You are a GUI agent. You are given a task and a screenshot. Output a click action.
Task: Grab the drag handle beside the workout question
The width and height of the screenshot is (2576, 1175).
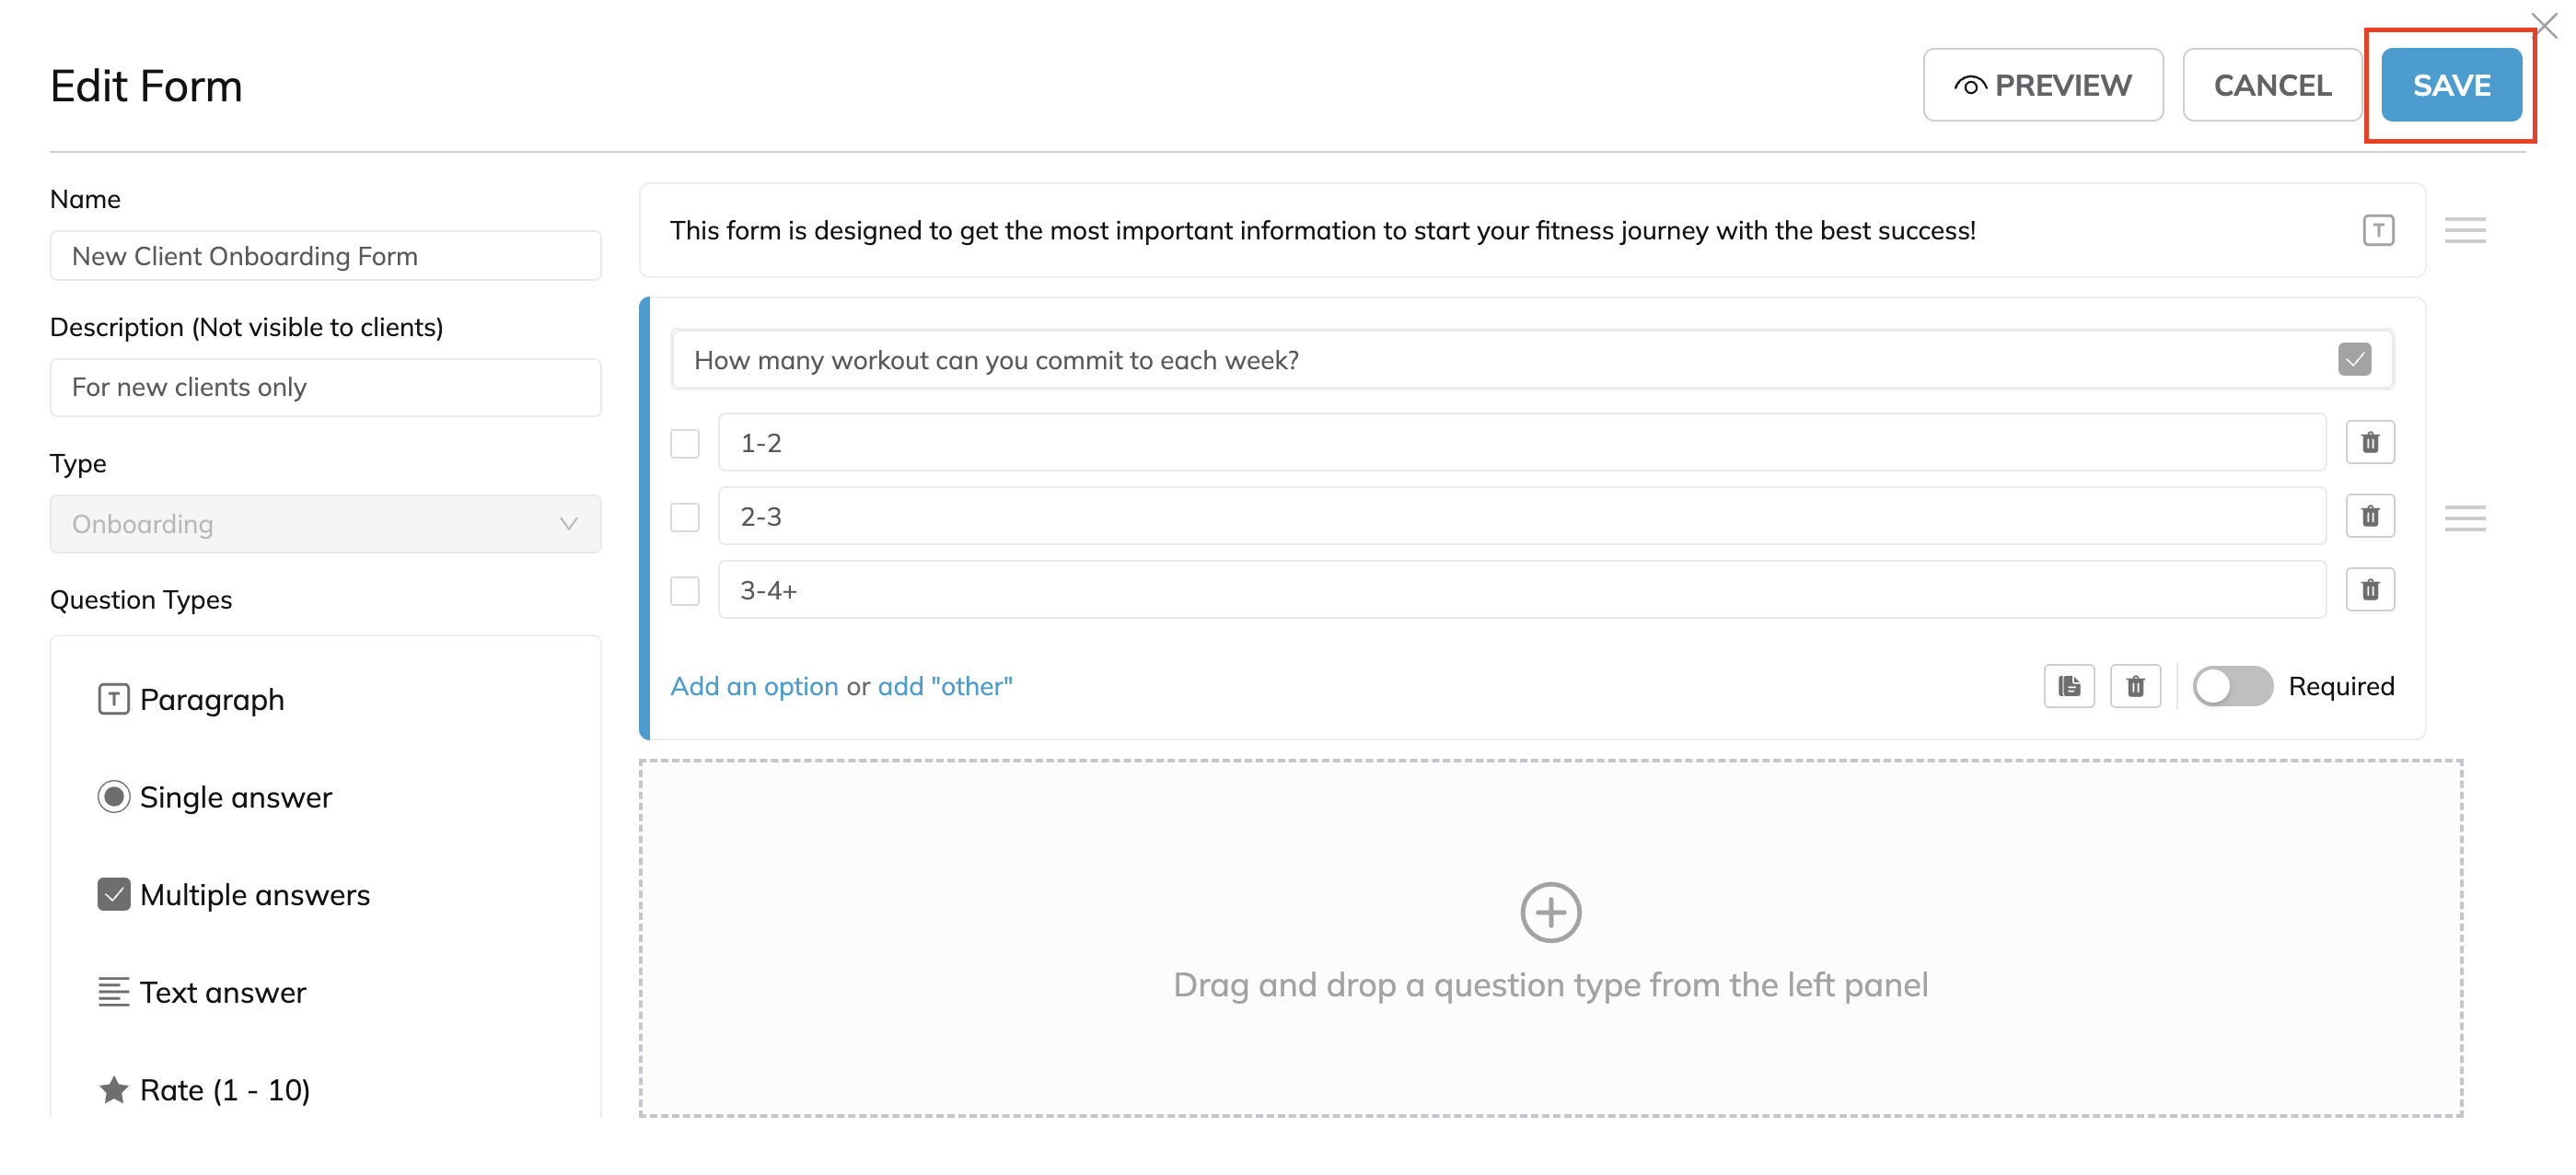[x=2465, y=517]
